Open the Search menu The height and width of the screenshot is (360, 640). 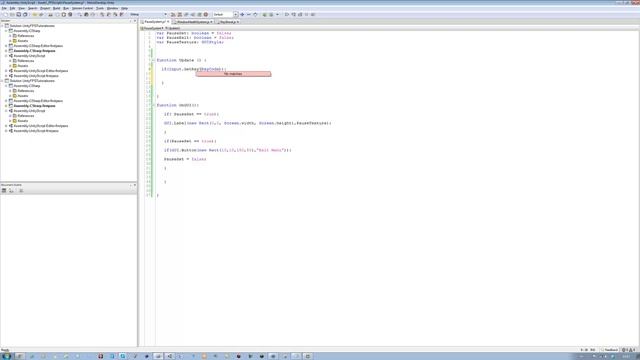[32, 8]
